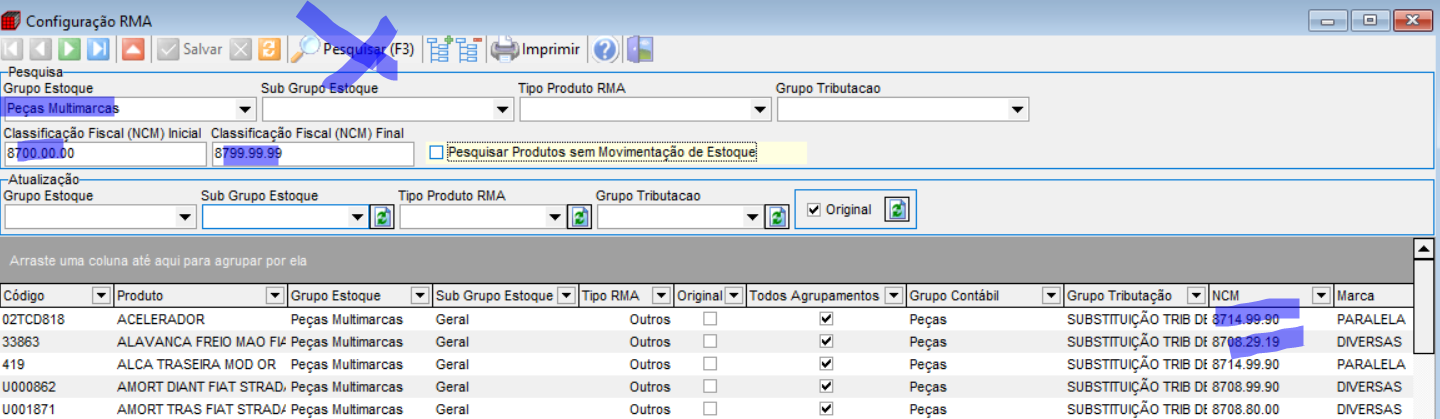Open the help question mark icon
Viewport: 1440px width, 419px height.
click(604, 49)
